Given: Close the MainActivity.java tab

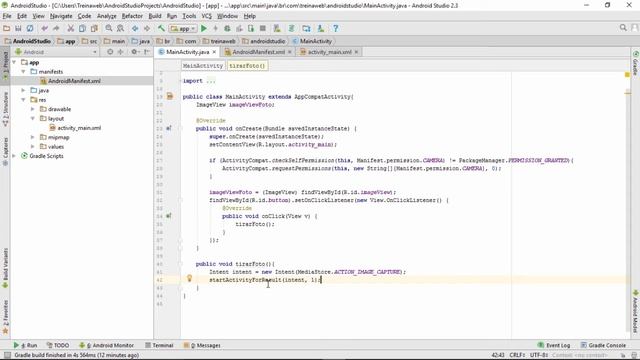Looking at the screenshot, I should click(214, 52).
